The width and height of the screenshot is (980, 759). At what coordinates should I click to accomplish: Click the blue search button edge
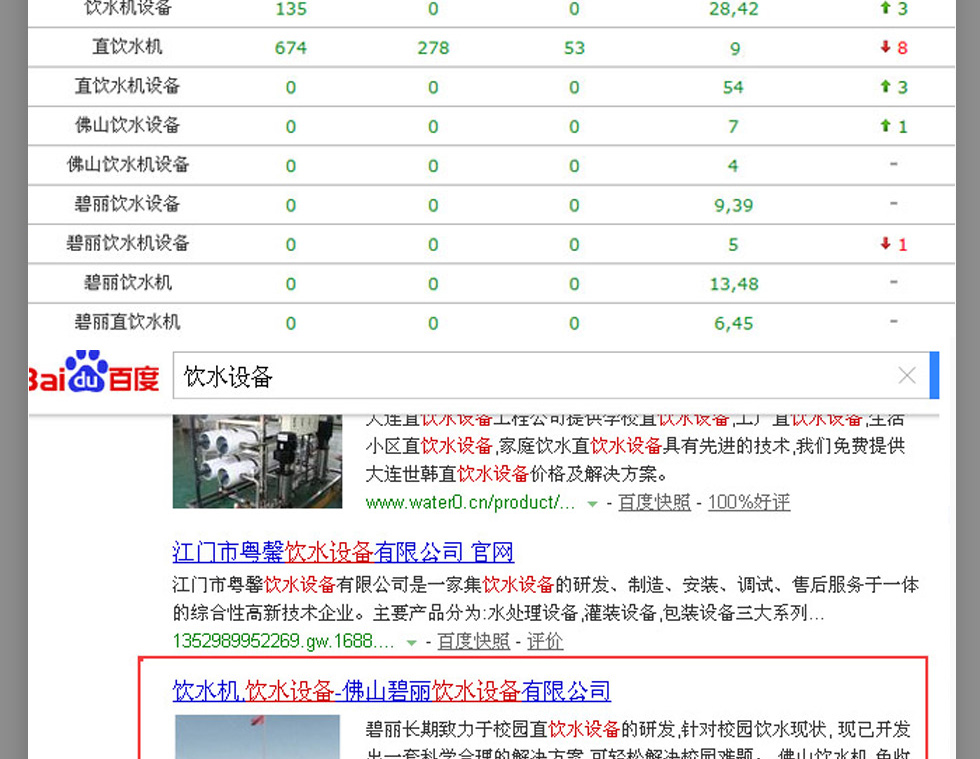[934, 375]
